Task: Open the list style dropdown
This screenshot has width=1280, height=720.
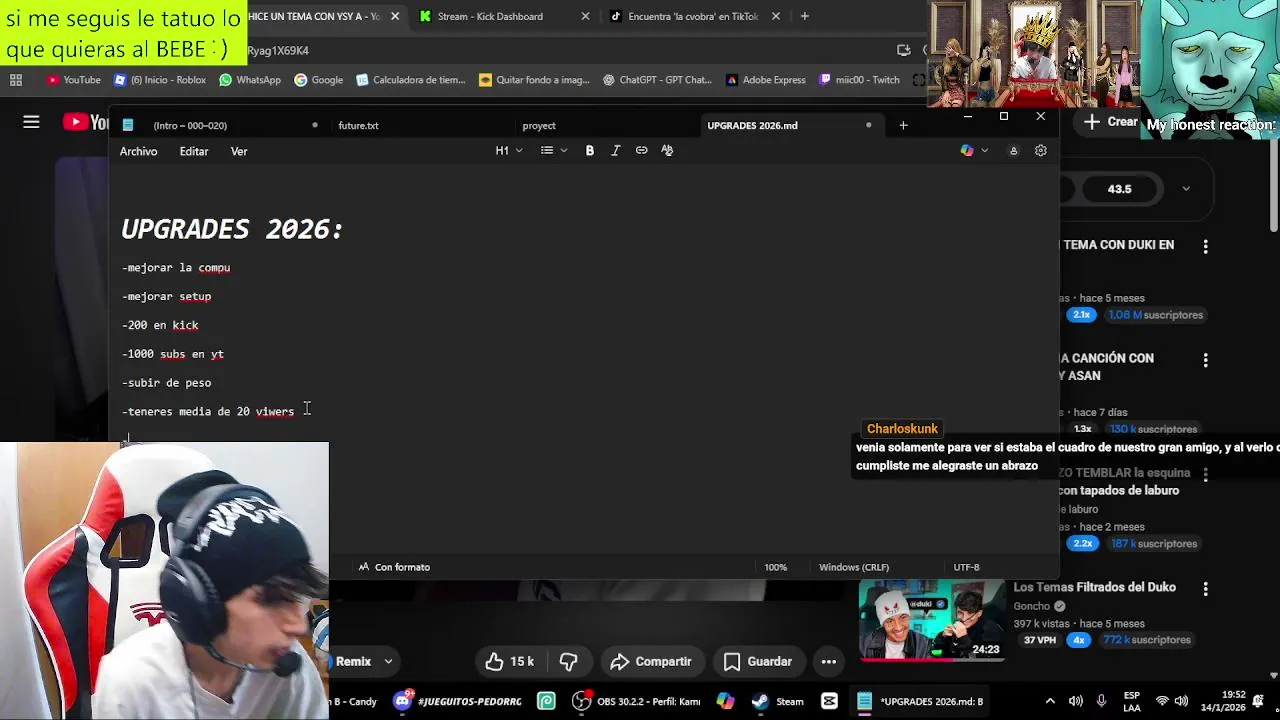Action: pos(553,150)
